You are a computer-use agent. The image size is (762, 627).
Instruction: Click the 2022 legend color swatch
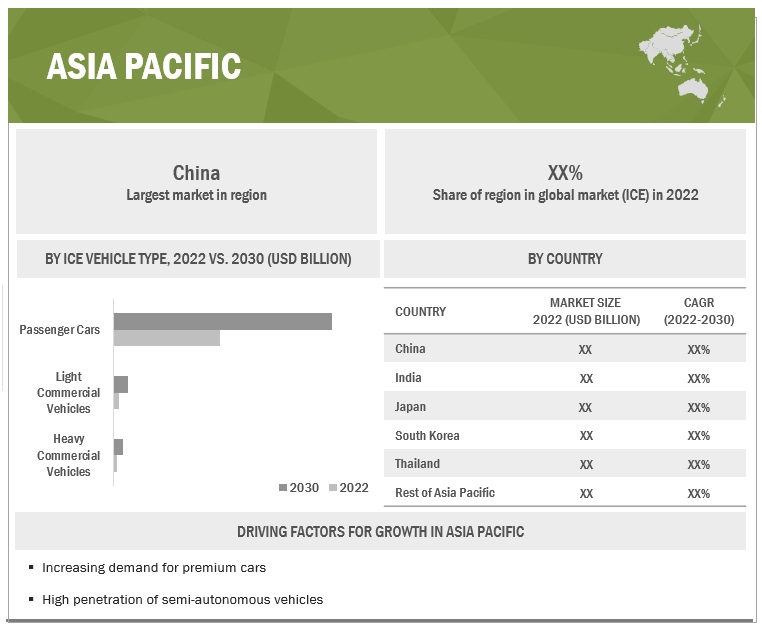pyautogui.click(x=333, y=488)
